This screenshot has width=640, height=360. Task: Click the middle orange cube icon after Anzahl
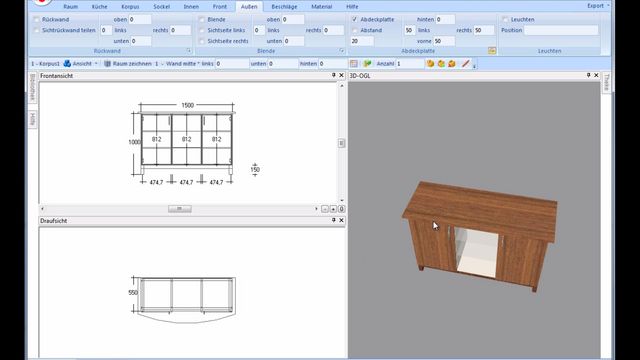pos(441,64)
